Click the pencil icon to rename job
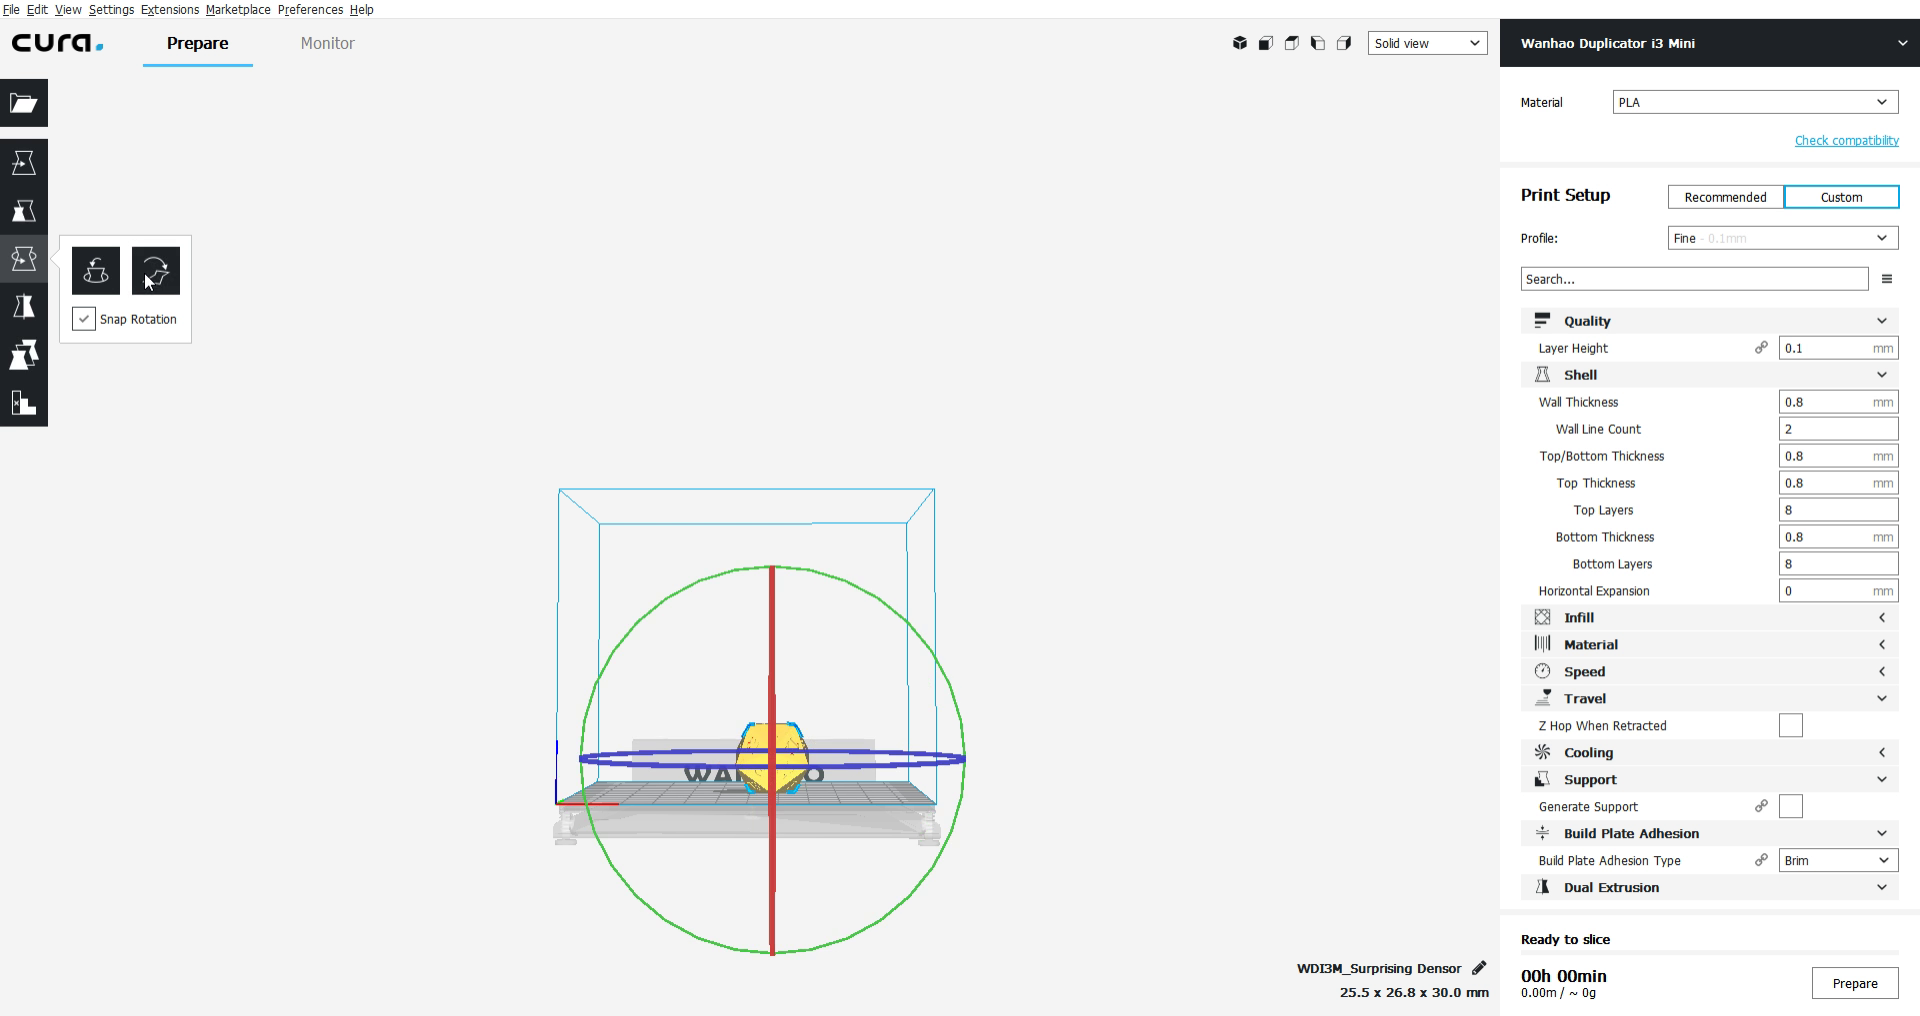The width and height of the screenshot is (1920, 1016). (1479, 968)
